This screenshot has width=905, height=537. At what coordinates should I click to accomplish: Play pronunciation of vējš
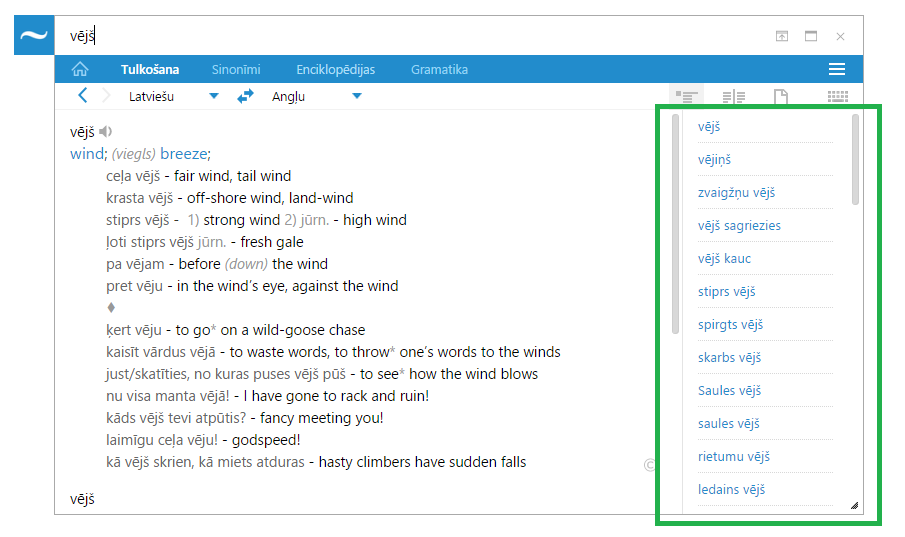coord(106,132)
